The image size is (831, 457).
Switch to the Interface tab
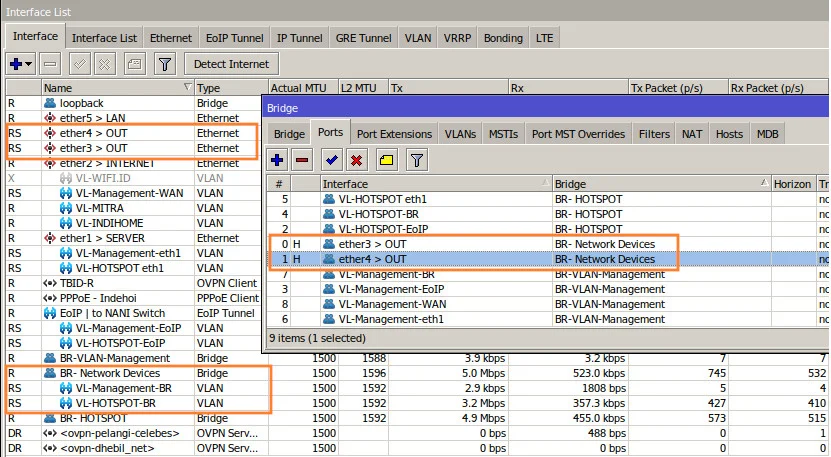(x=36, y=37)
